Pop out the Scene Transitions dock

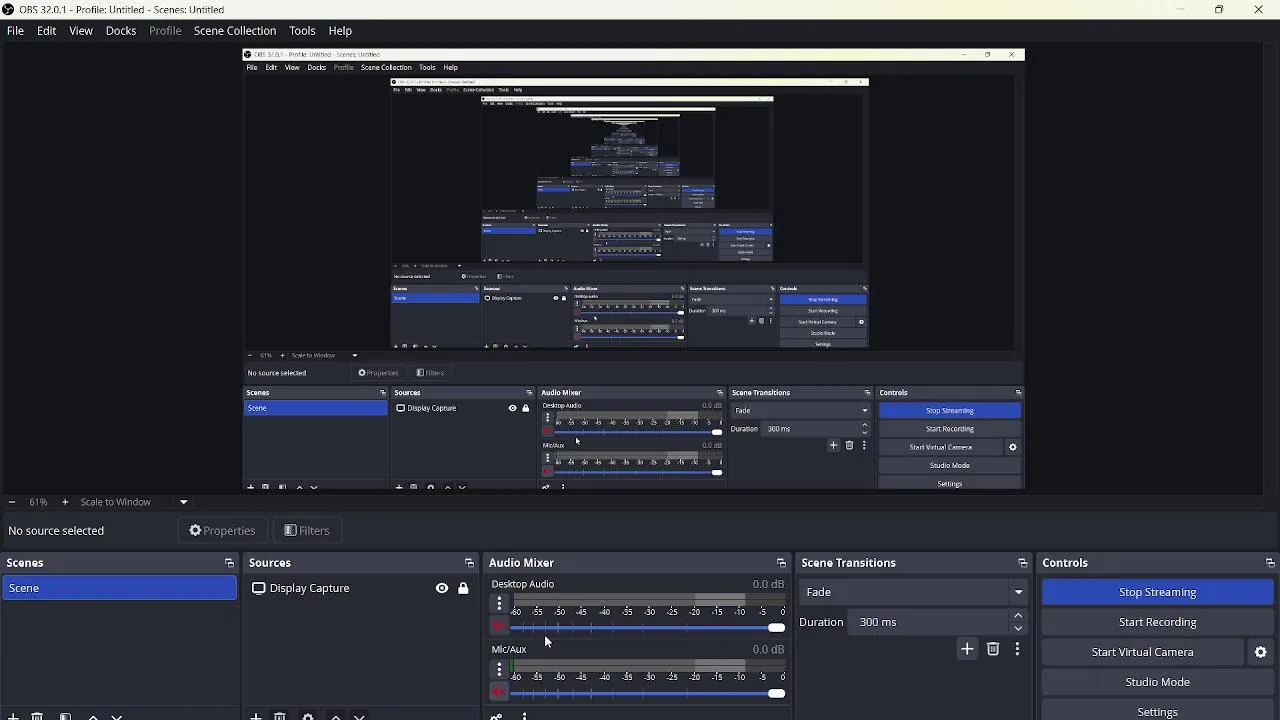pos(1022,563)
